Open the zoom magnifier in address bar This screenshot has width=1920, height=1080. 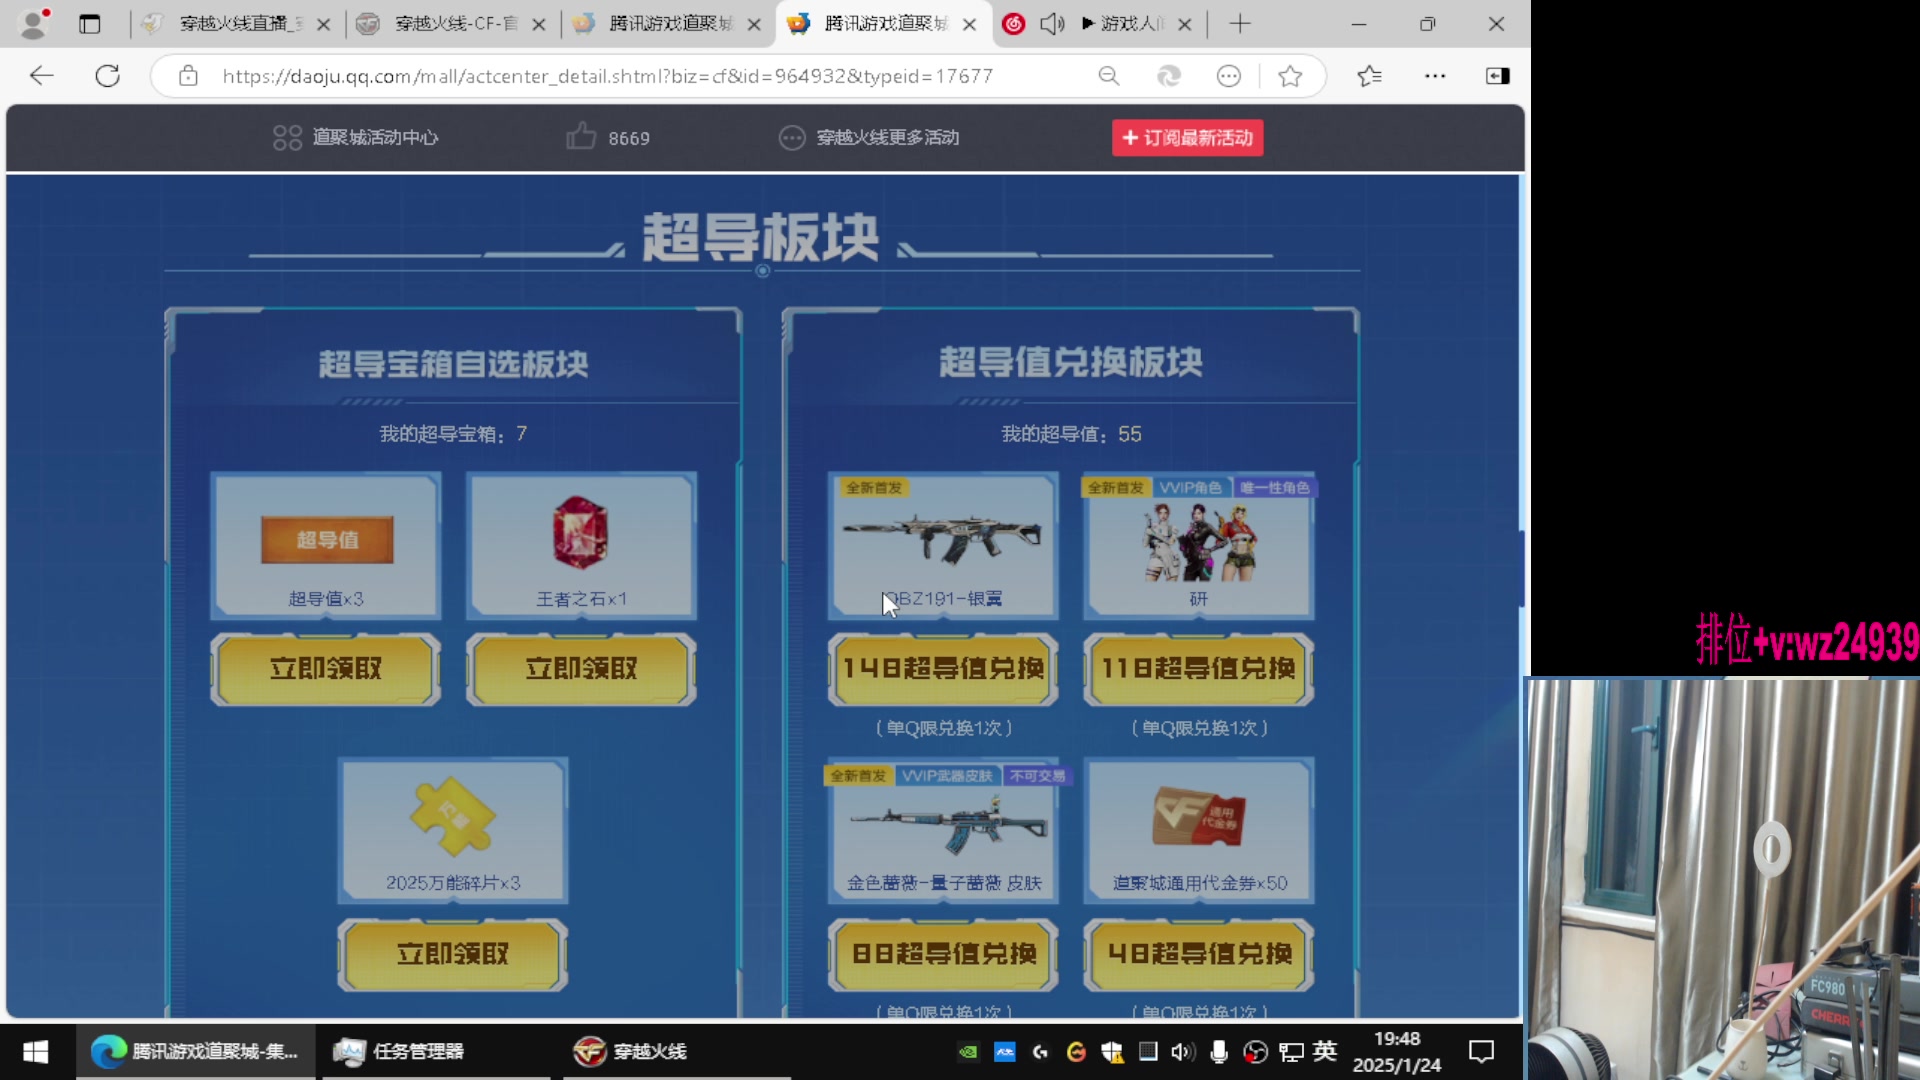pos(1108,76)
